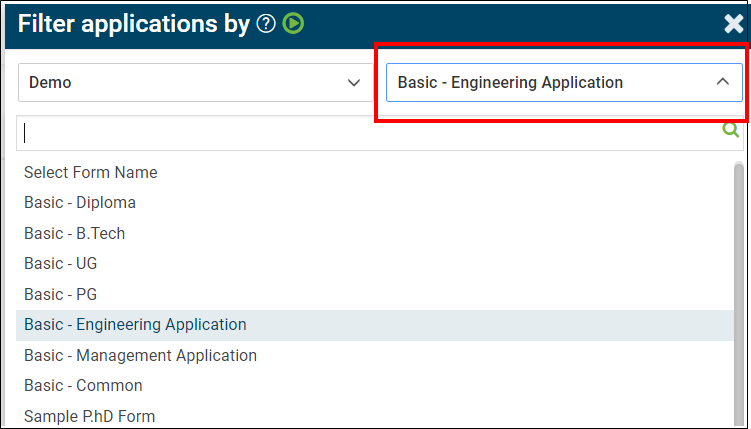Screen dimensions: 751x429
Task: Click the Demo dropdown chevron arrow
Action: [x=353, y=83]
